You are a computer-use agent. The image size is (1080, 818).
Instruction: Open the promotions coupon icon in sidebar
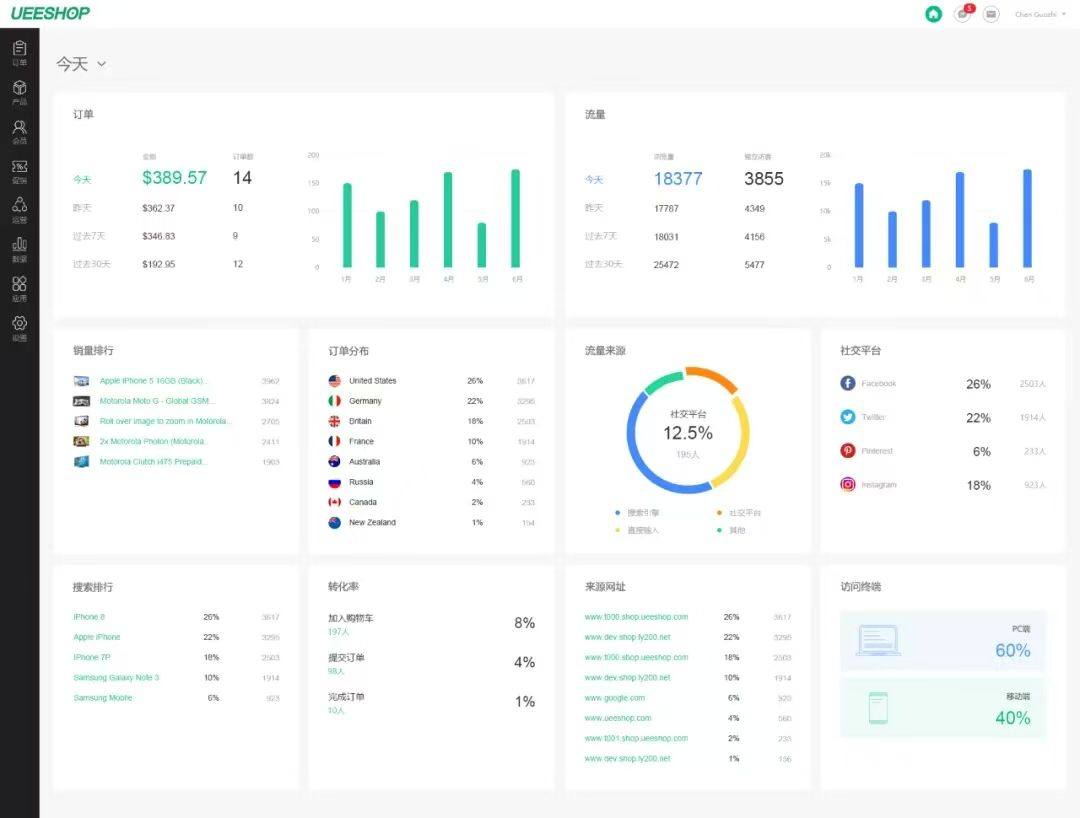pyautogui.click(x=19, y=171)
